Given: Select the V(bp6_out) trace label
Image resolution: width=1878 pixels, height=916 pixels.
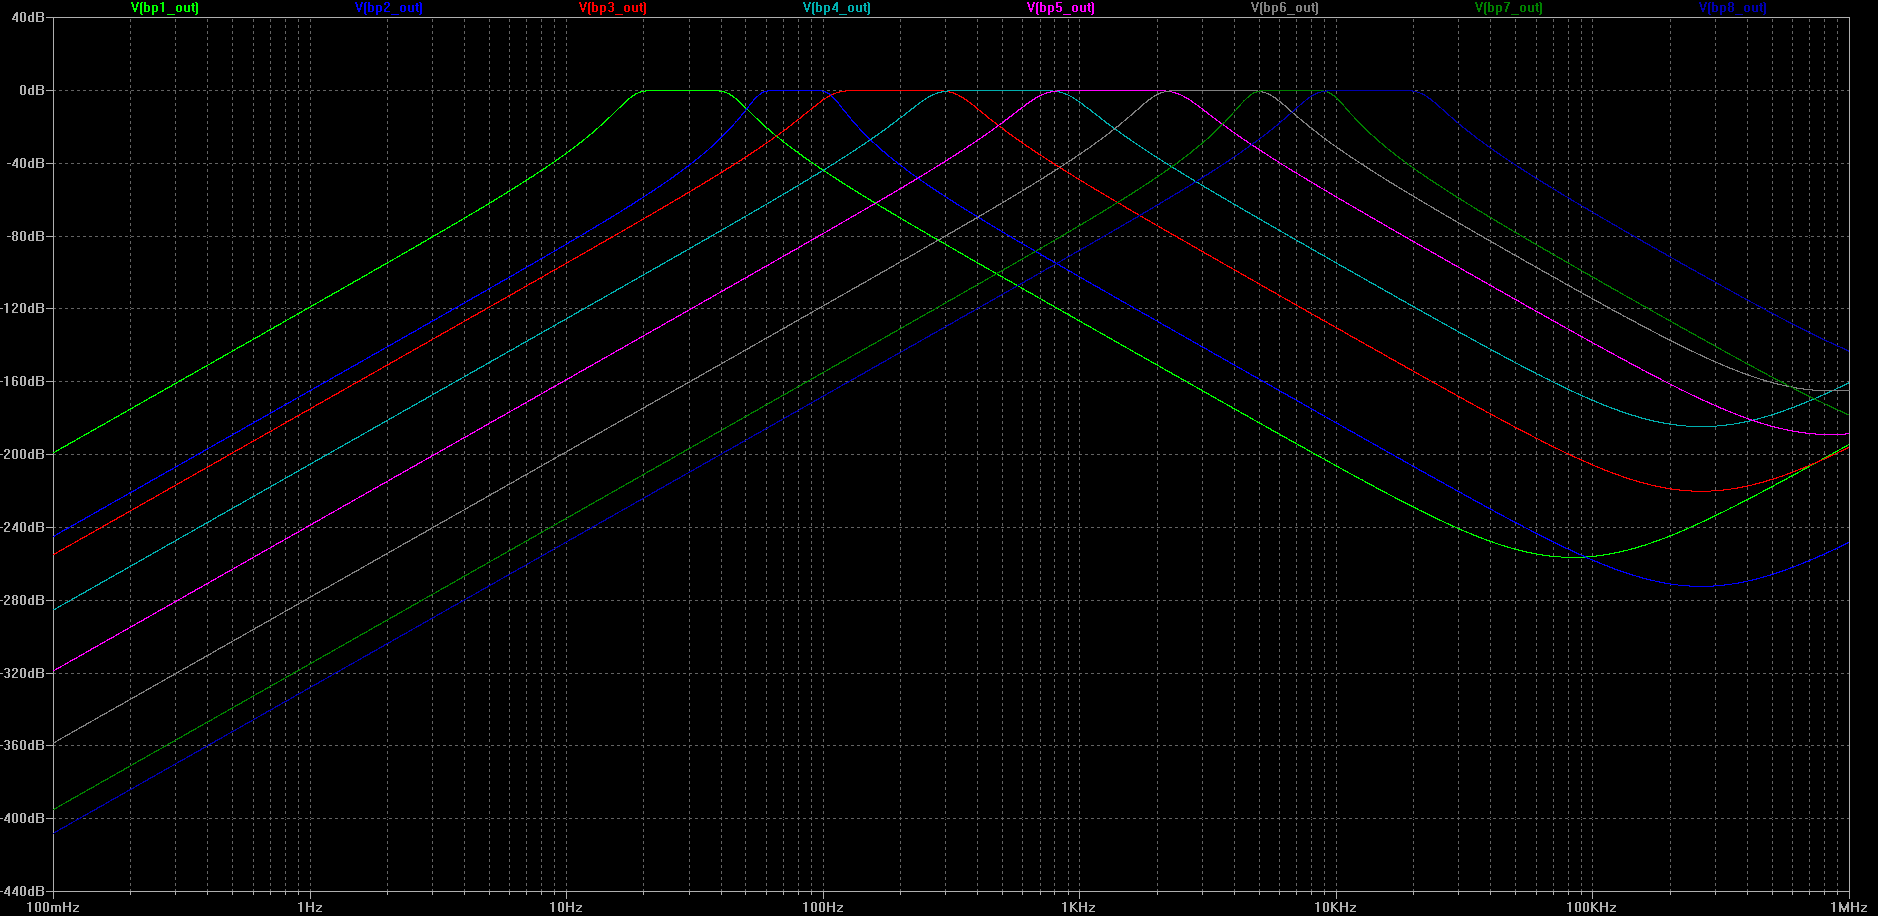Looking at the screenshot, I should [1285, 8].
